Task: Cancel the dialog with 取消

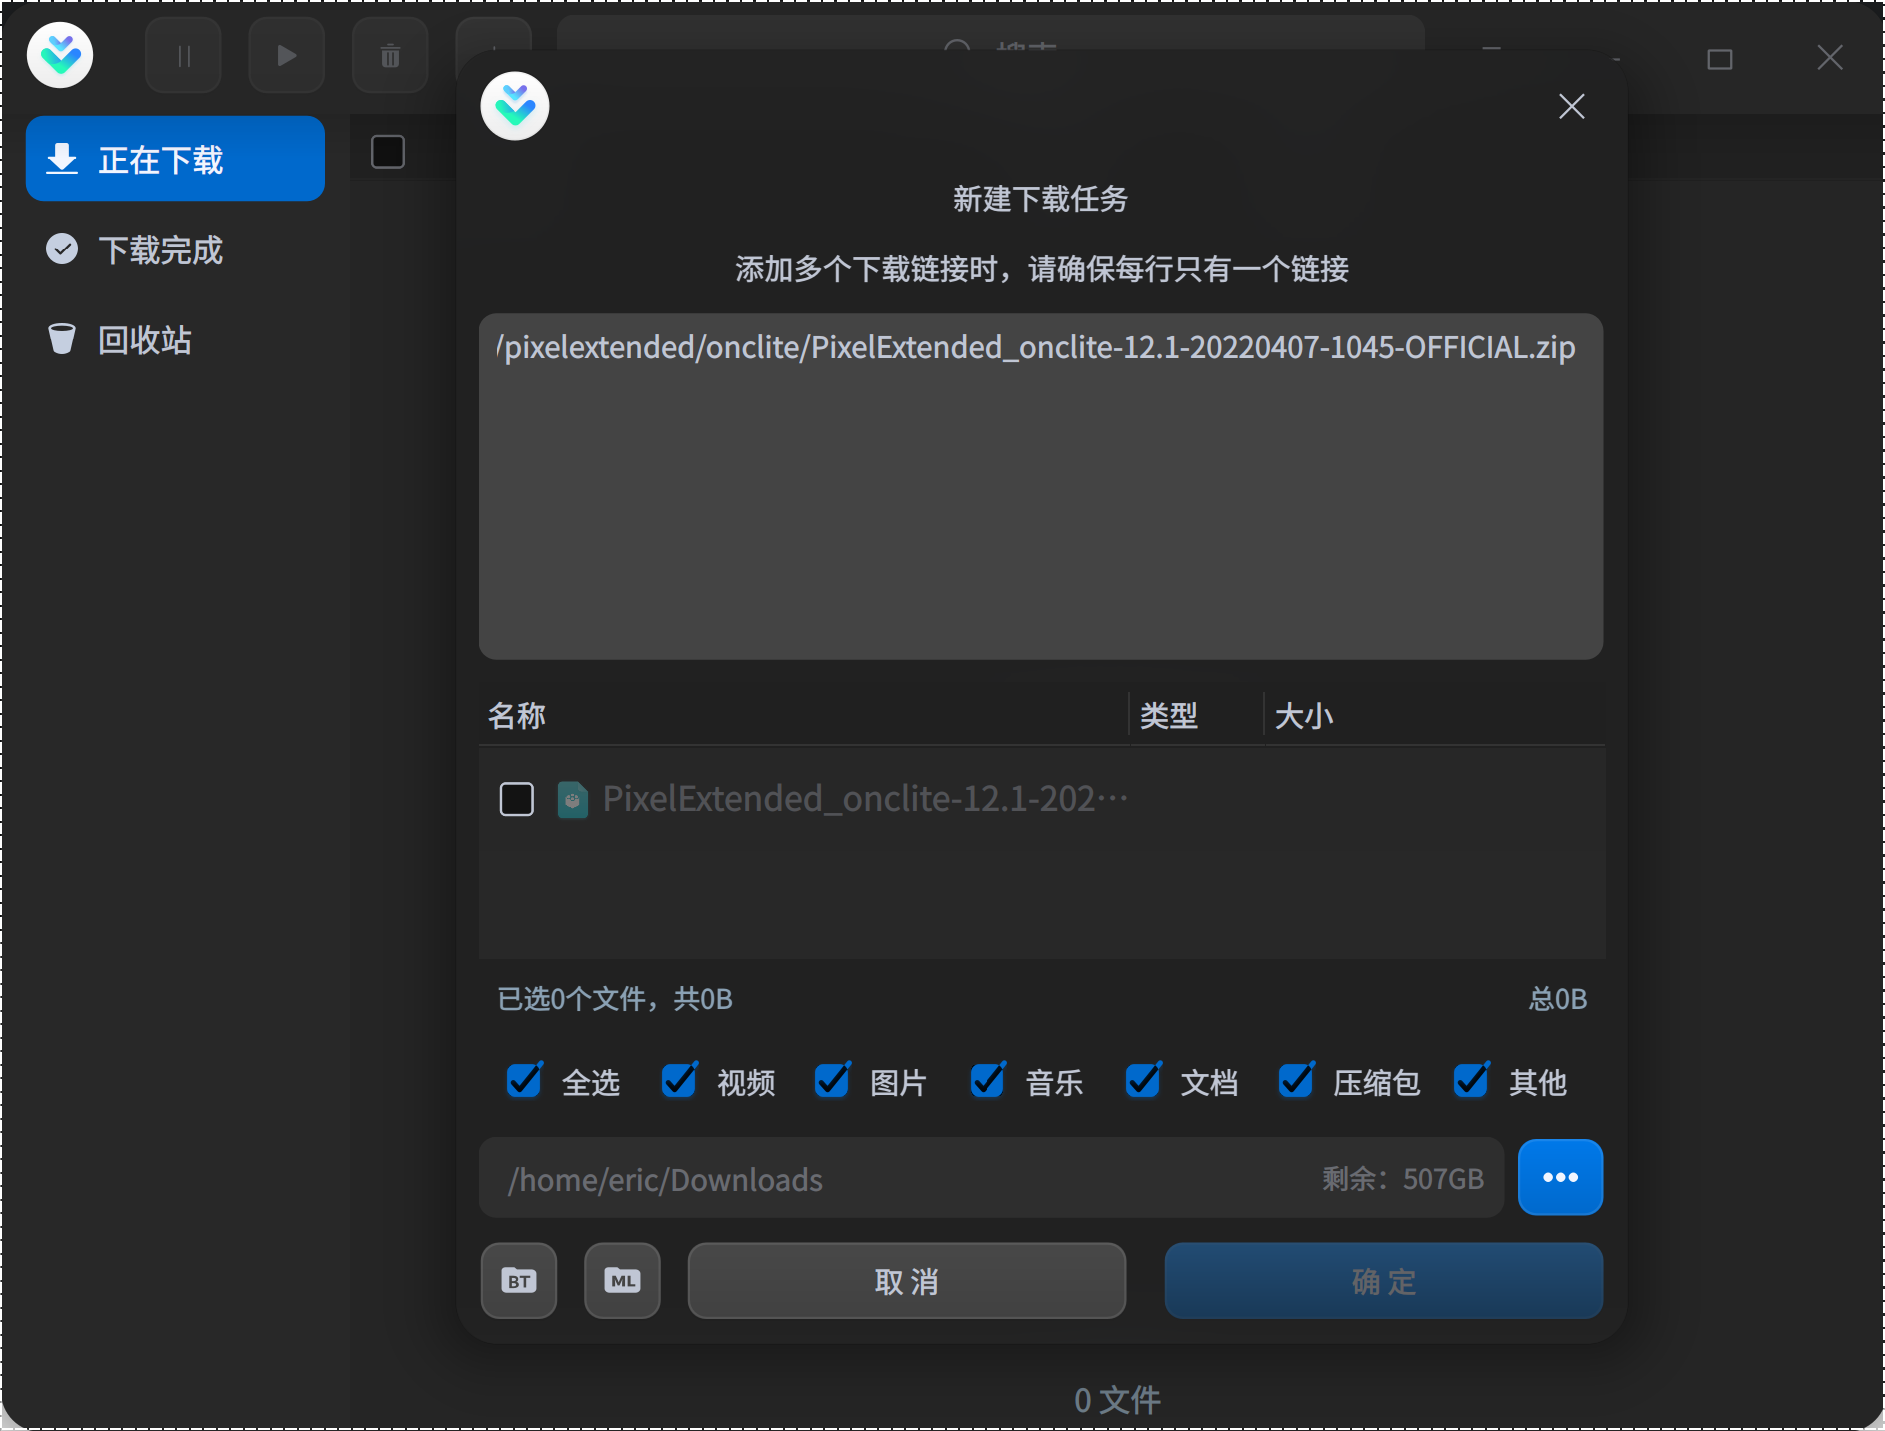Action: (905, 1281)
